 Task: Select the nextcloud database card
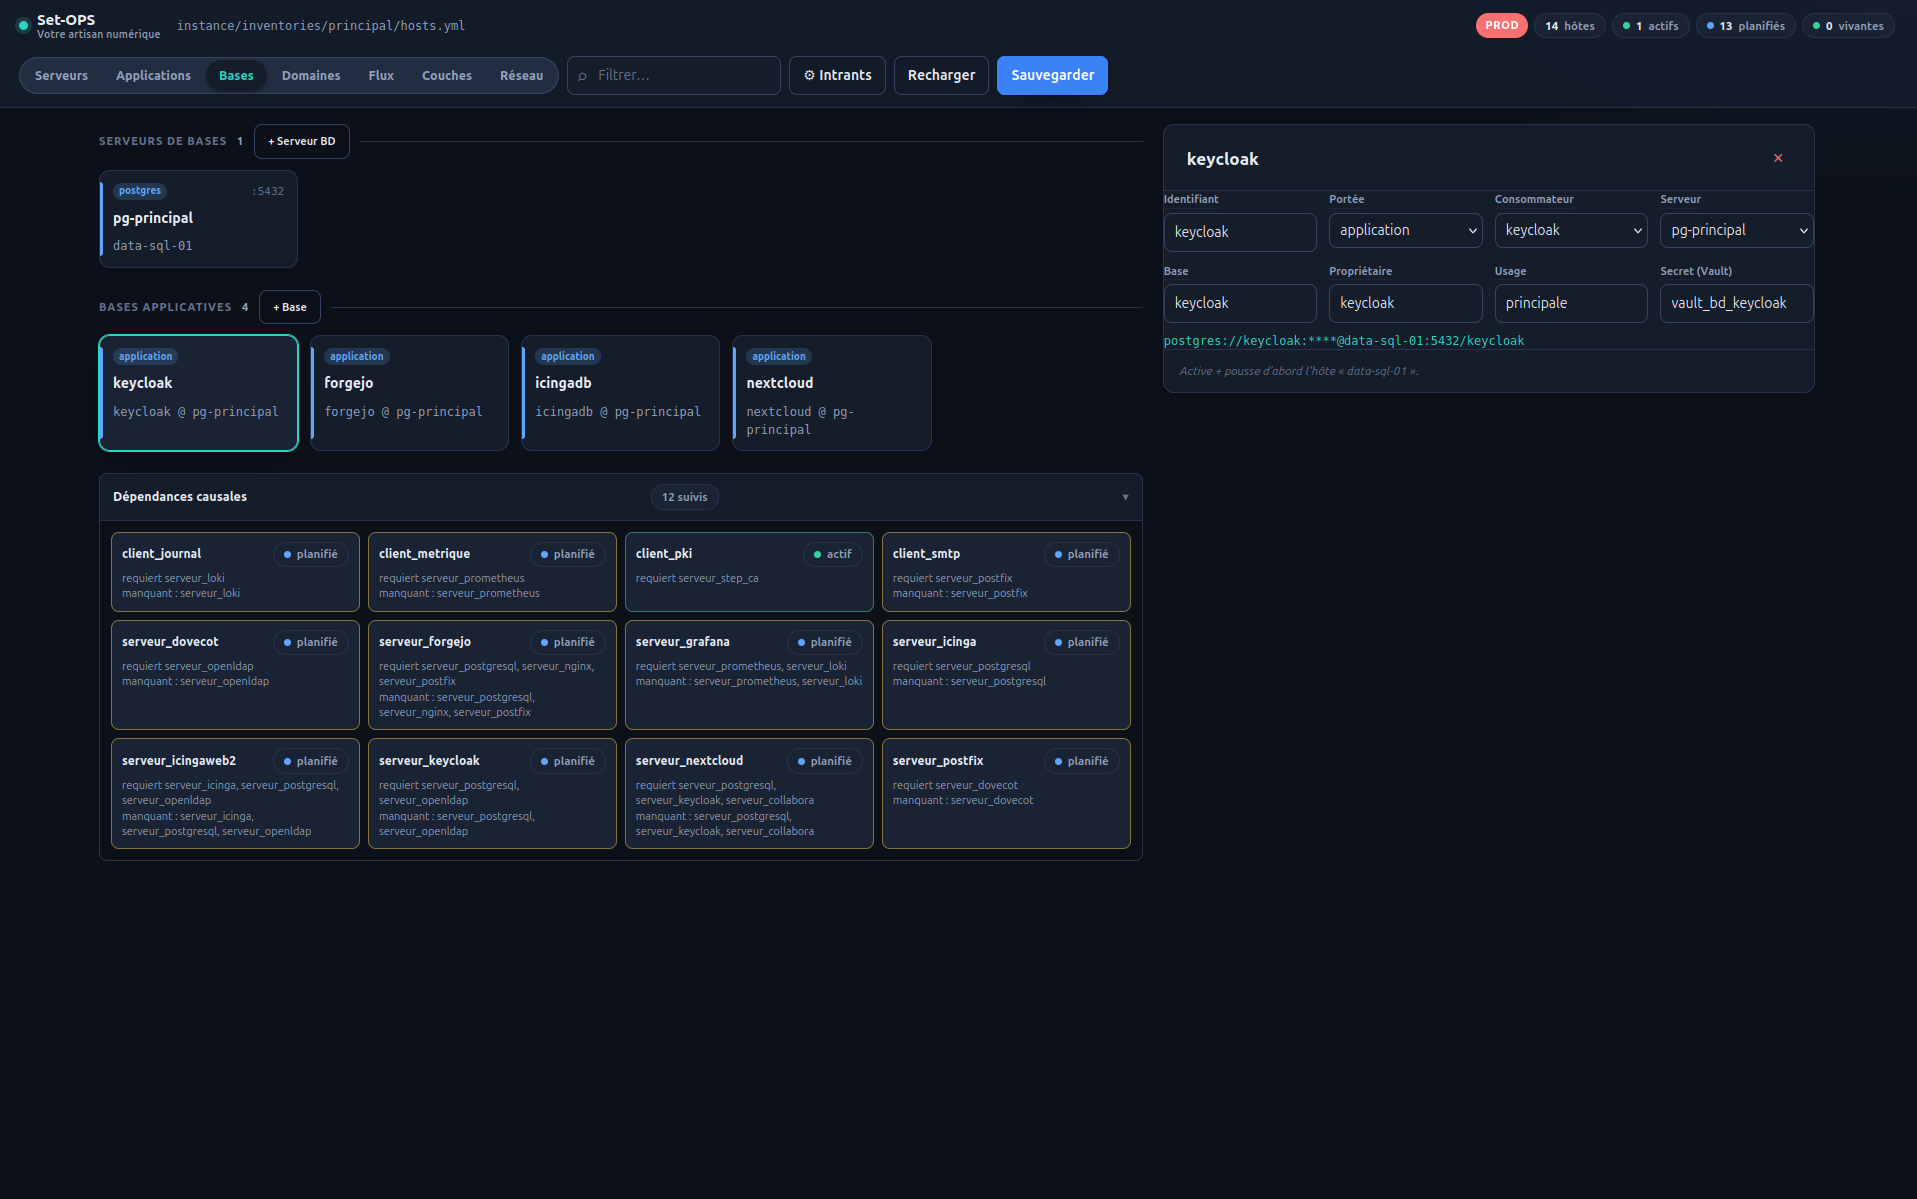(x=832, y=393)
